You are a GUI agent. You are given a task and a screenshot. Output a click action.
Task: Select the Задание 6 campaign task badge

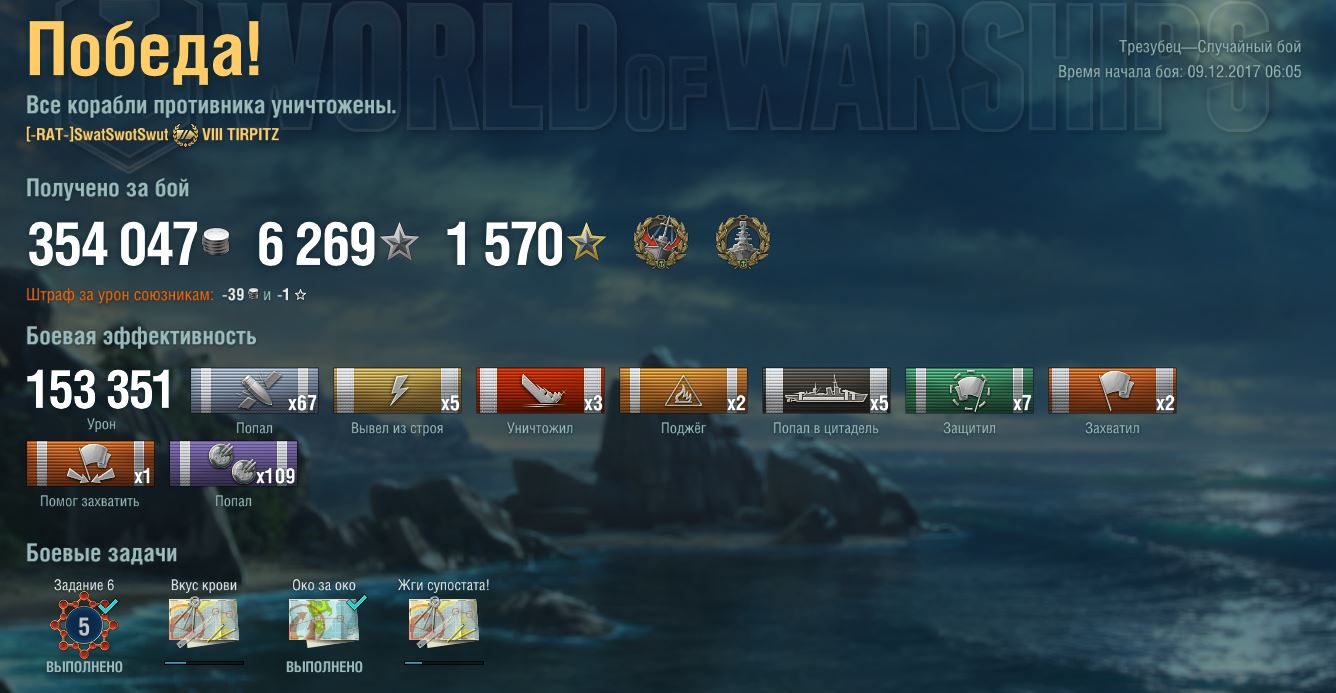[84, 627]
